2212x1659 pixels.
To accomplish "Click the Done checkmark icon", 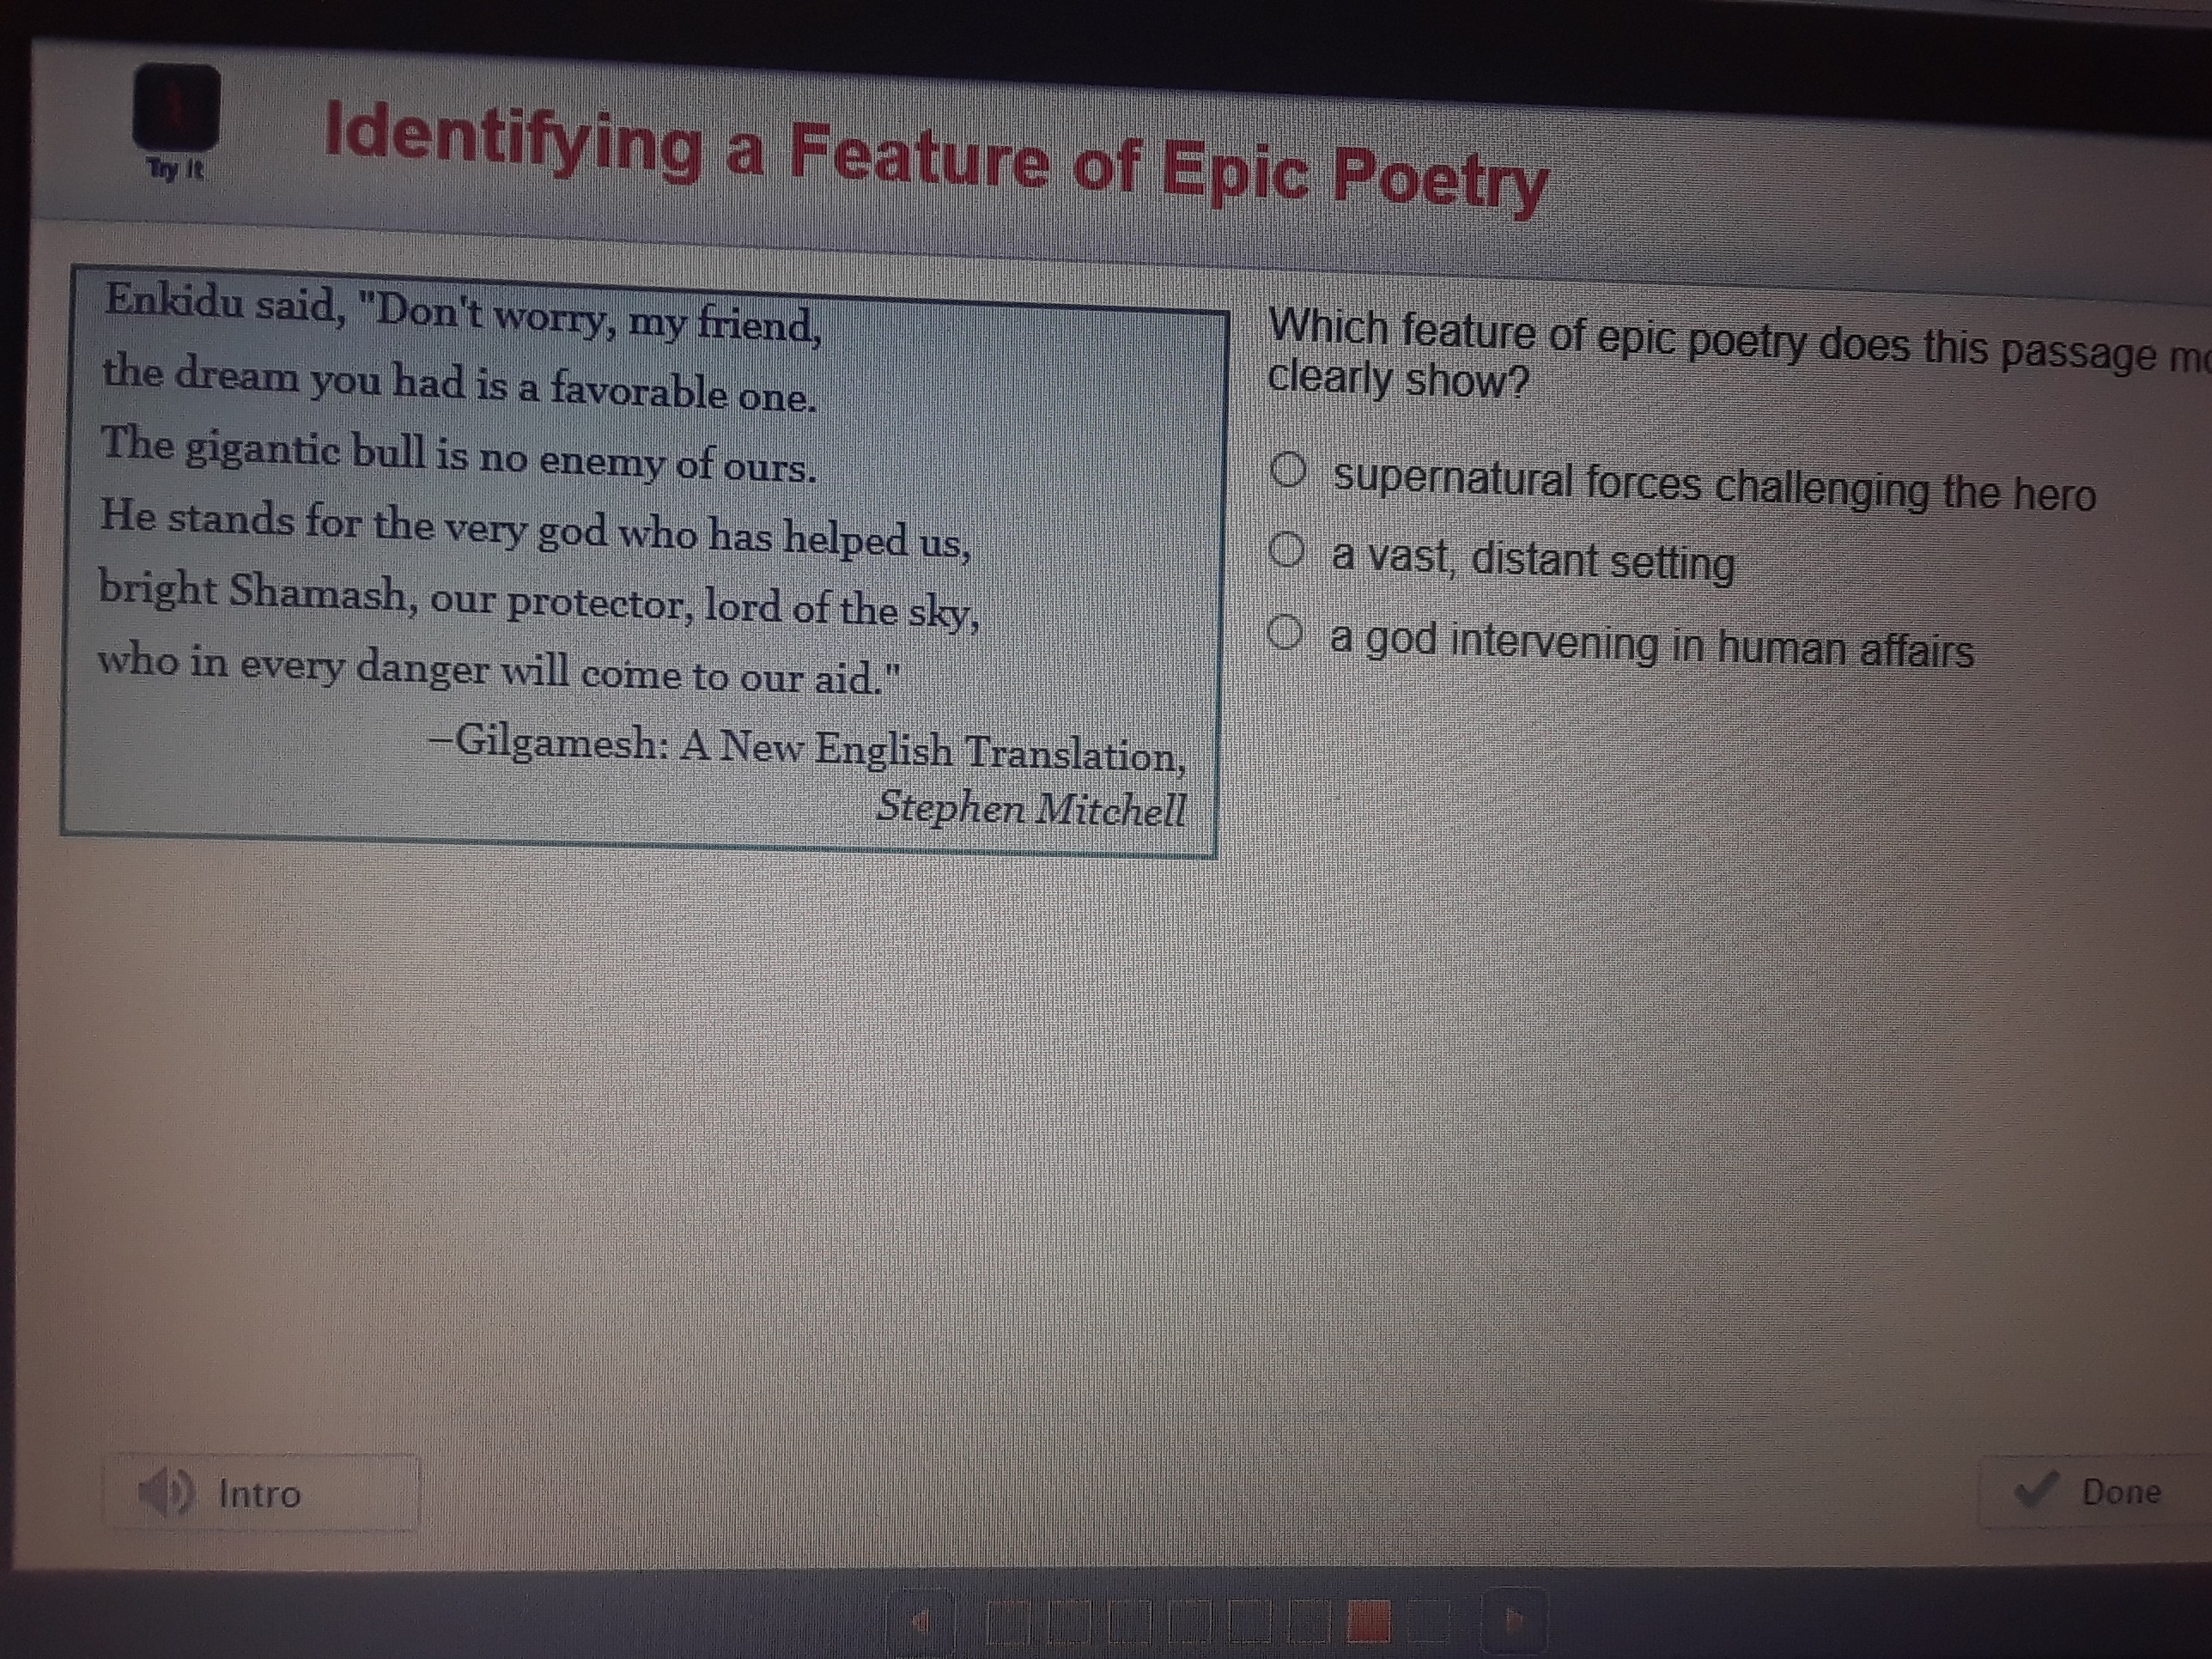I will [x=2037, y=1491].
